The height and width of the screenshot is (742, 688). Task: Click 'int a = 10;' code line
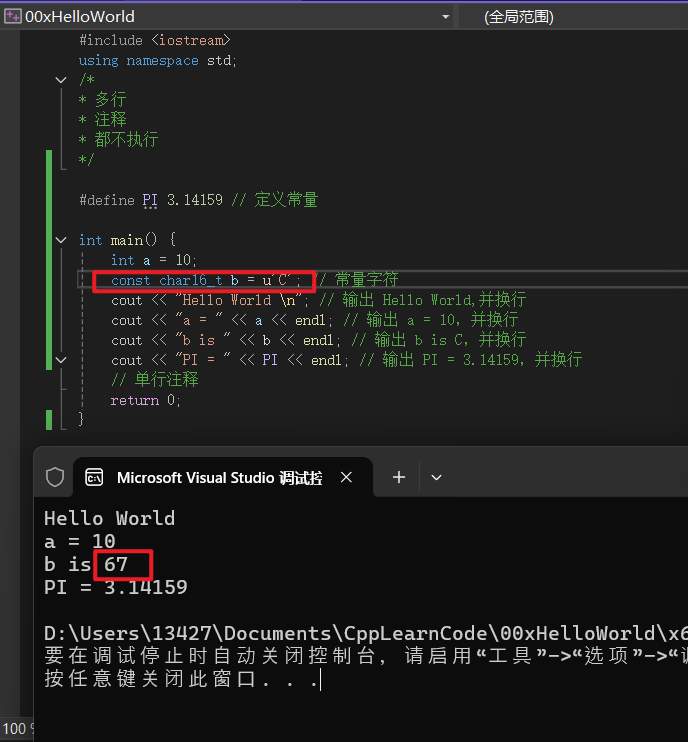(x=154, y=260)
